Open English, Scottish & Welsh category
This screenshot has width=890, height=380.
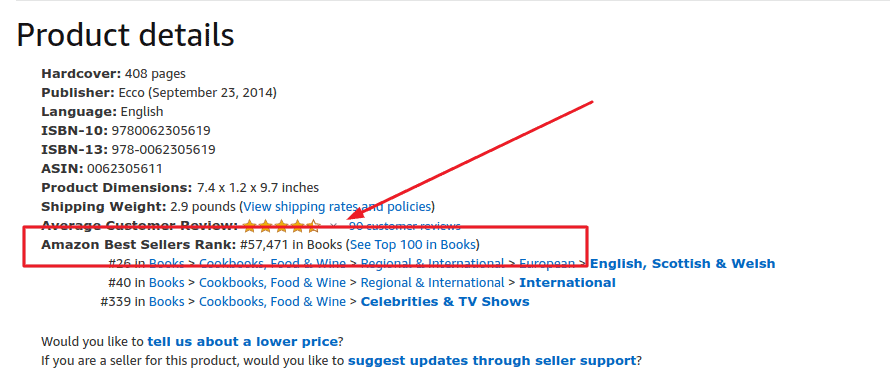coord(682,264)
